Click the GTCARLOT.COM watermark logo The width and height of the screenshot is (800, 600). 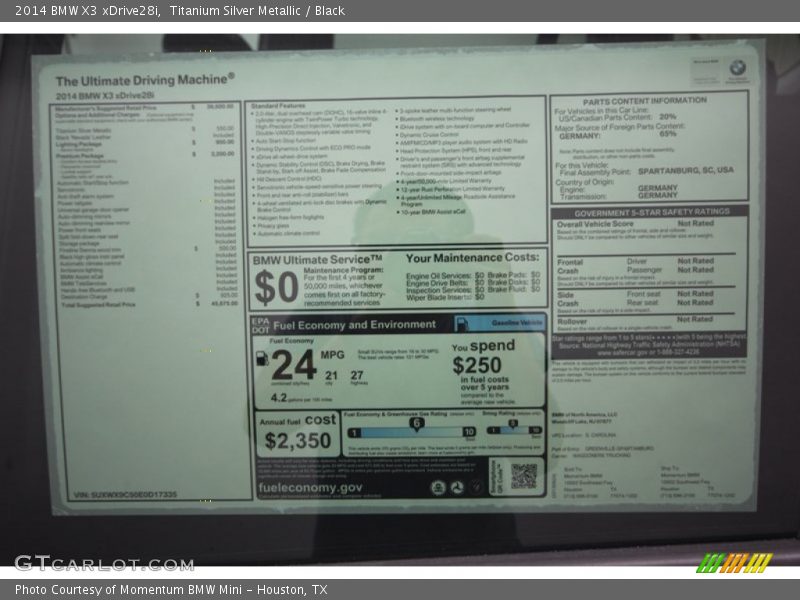(103, 563)
